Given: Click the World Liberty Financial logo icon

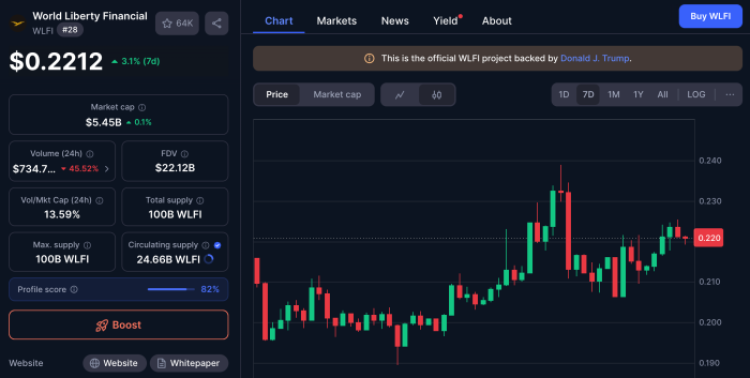Looking at the screenshot, I should (x=18, y=23).
